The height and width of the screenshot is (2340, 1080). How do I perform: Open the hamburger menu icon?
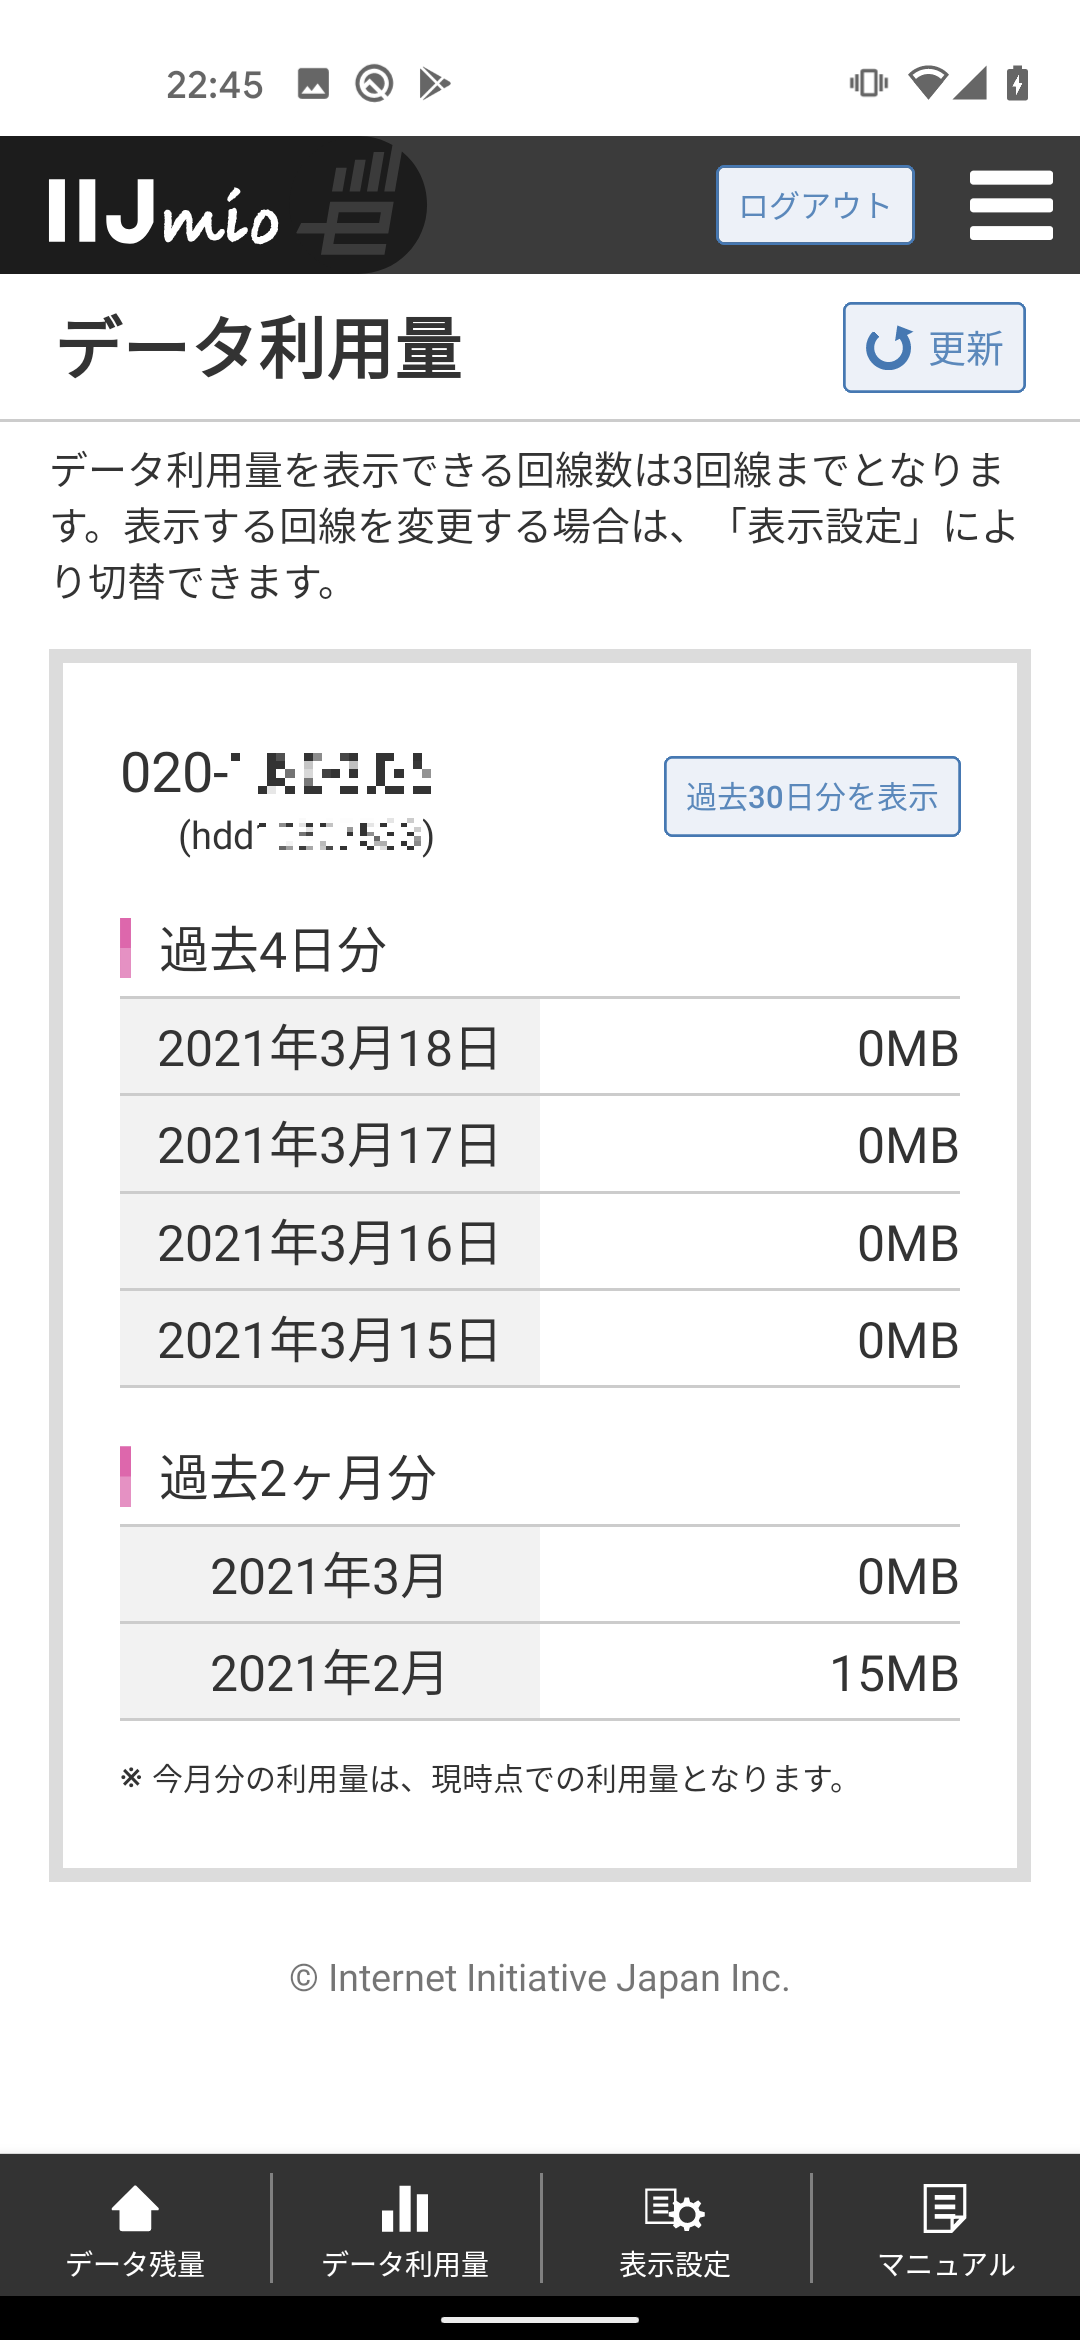point(1011,205)
